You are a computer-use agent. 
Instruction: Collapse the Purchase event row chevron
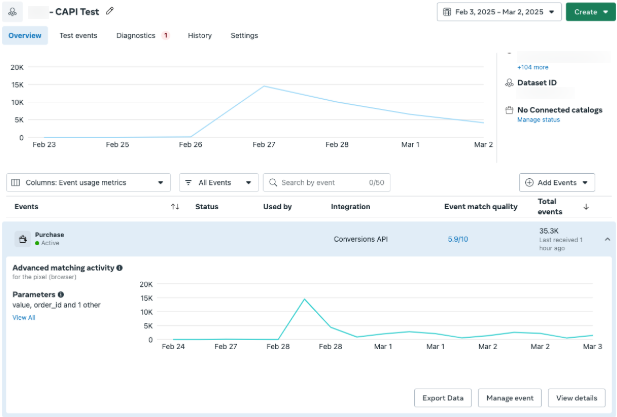pos(607,239)
